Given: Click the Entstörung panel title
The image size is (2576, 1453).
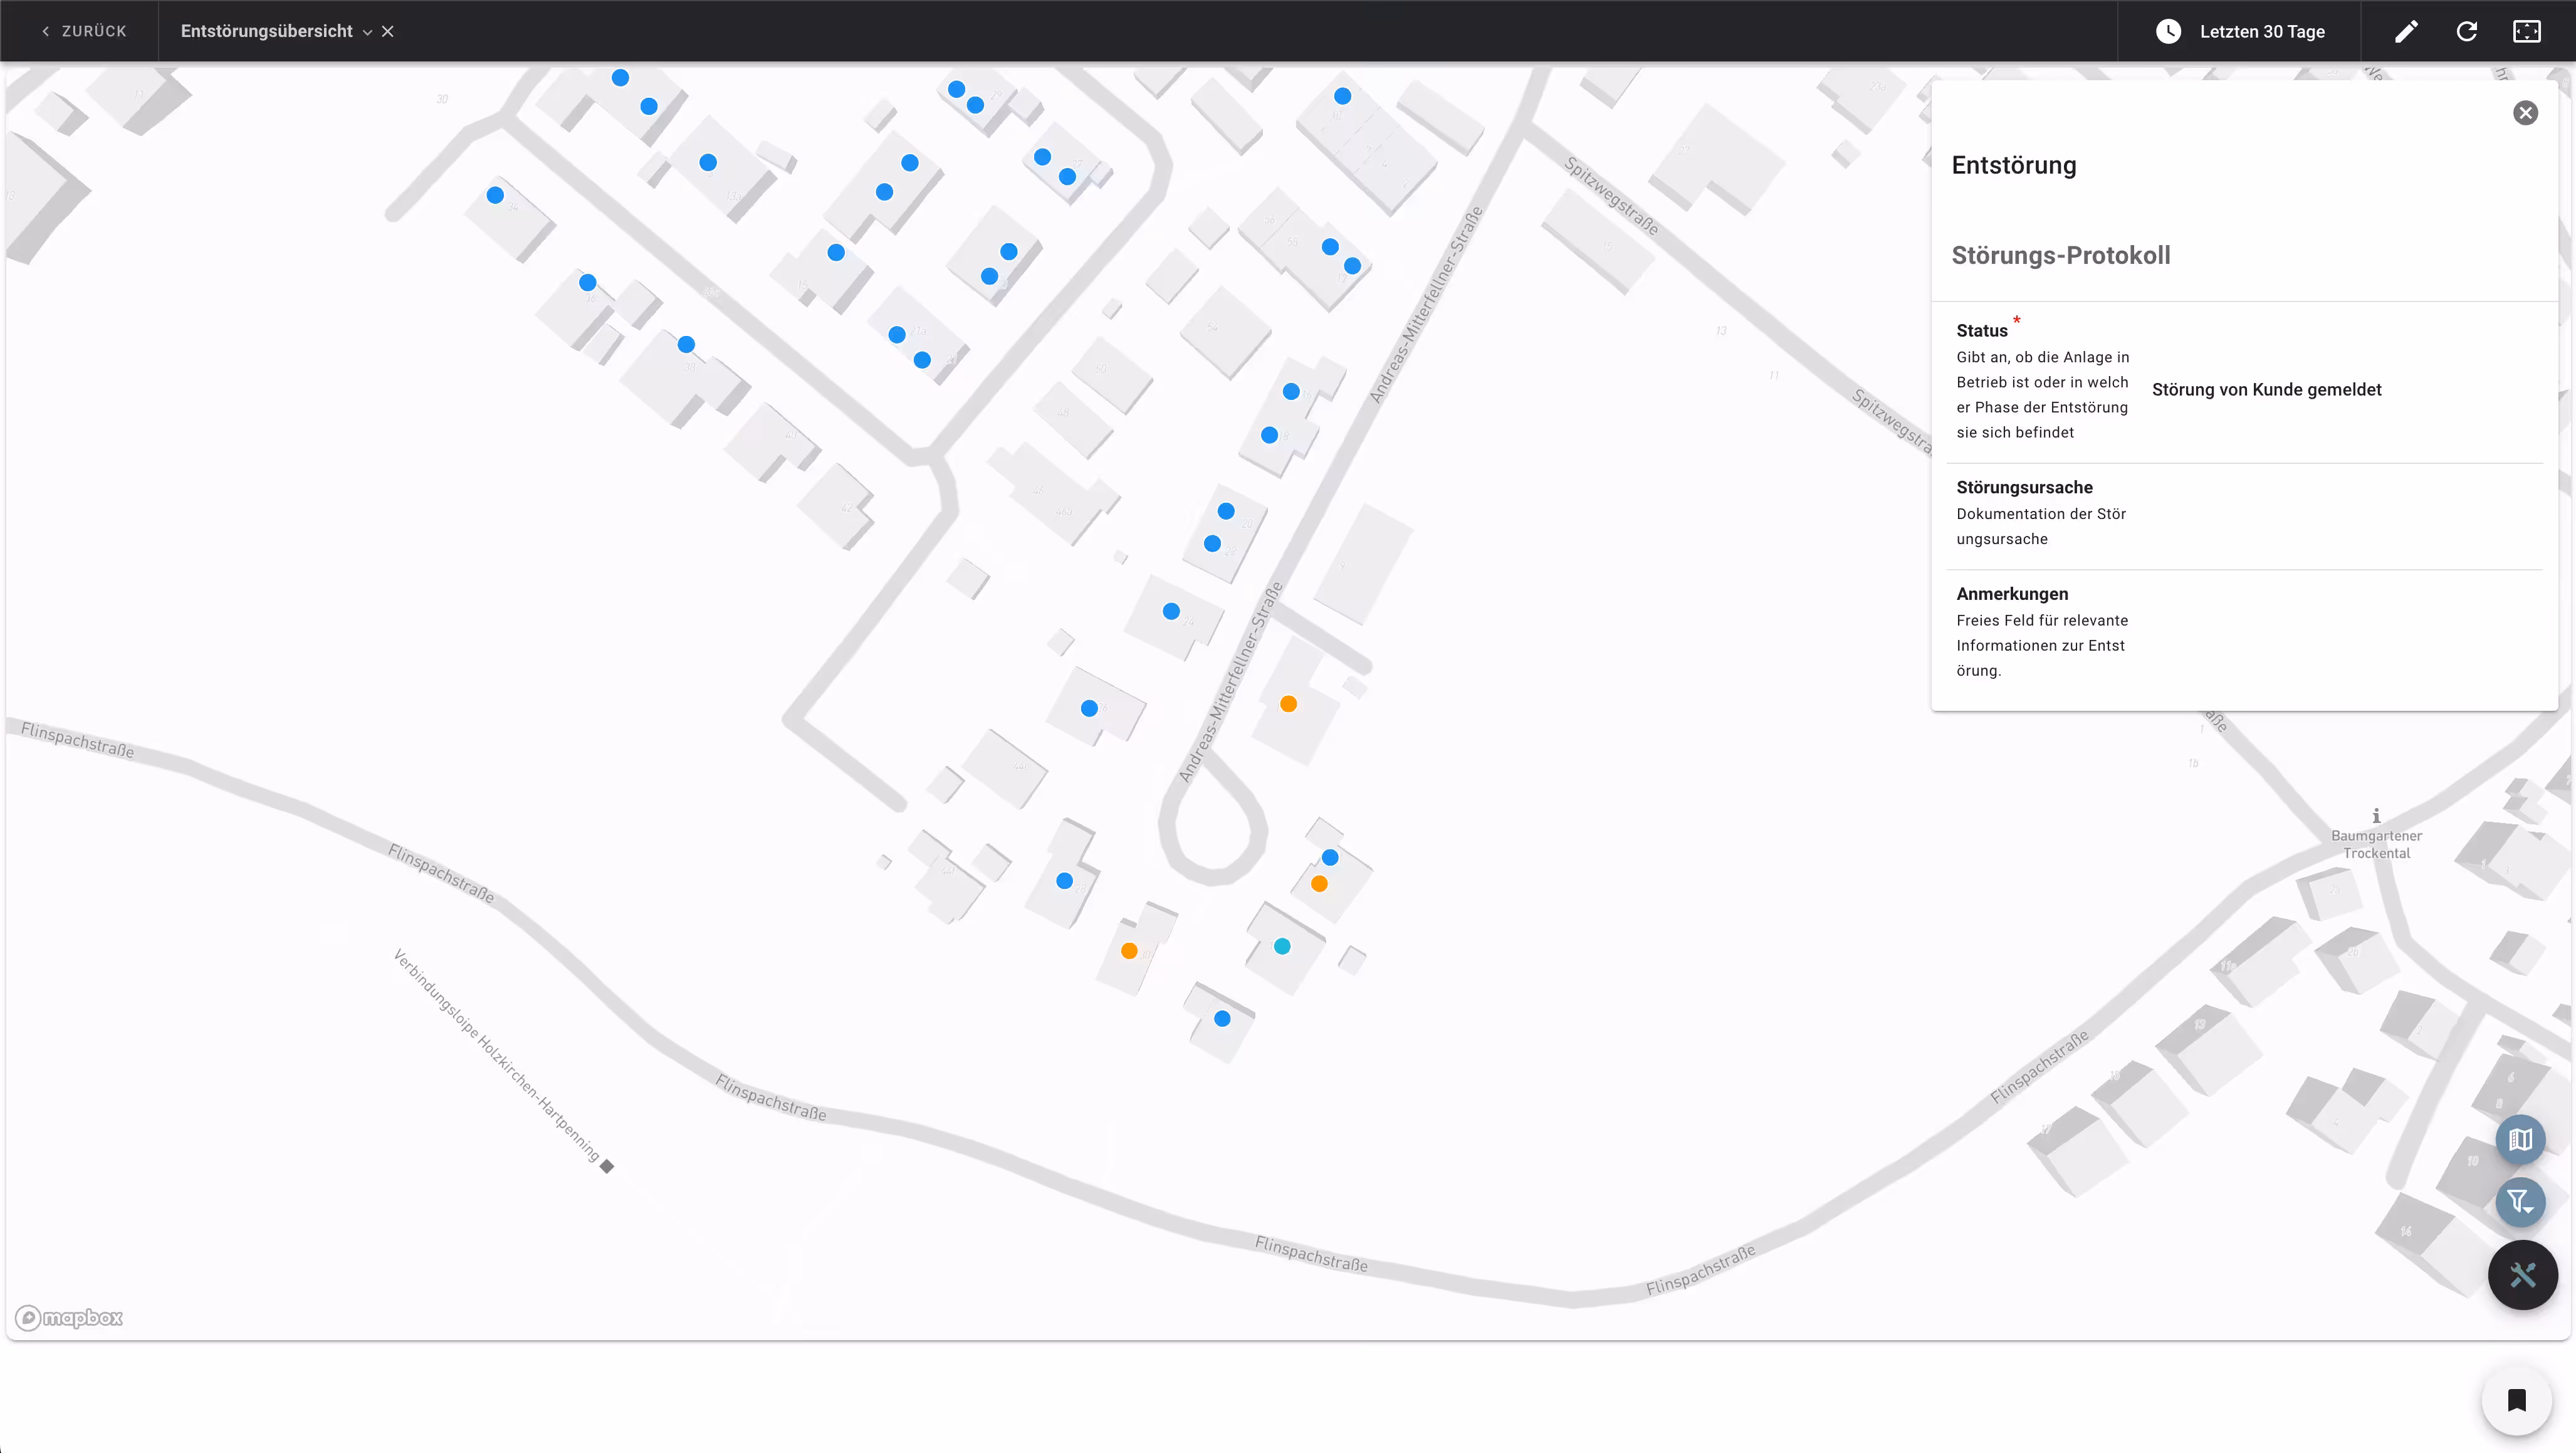Looking at the screenshot, I should pos(2013,165).
